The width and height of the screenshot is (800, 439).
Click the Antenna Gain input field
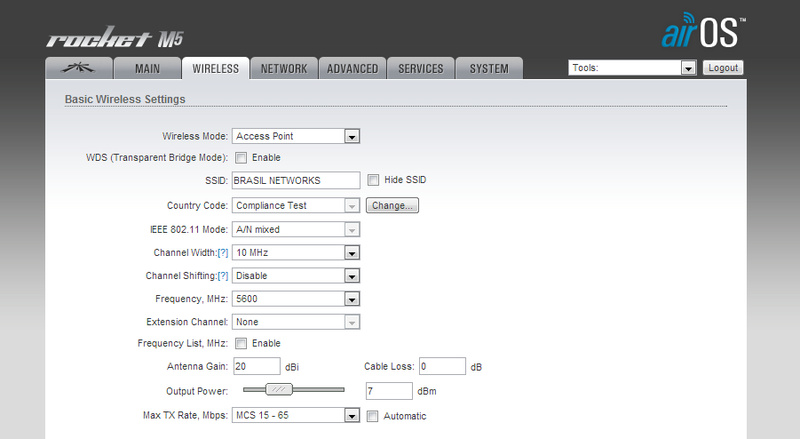click(x=257, y=366)
